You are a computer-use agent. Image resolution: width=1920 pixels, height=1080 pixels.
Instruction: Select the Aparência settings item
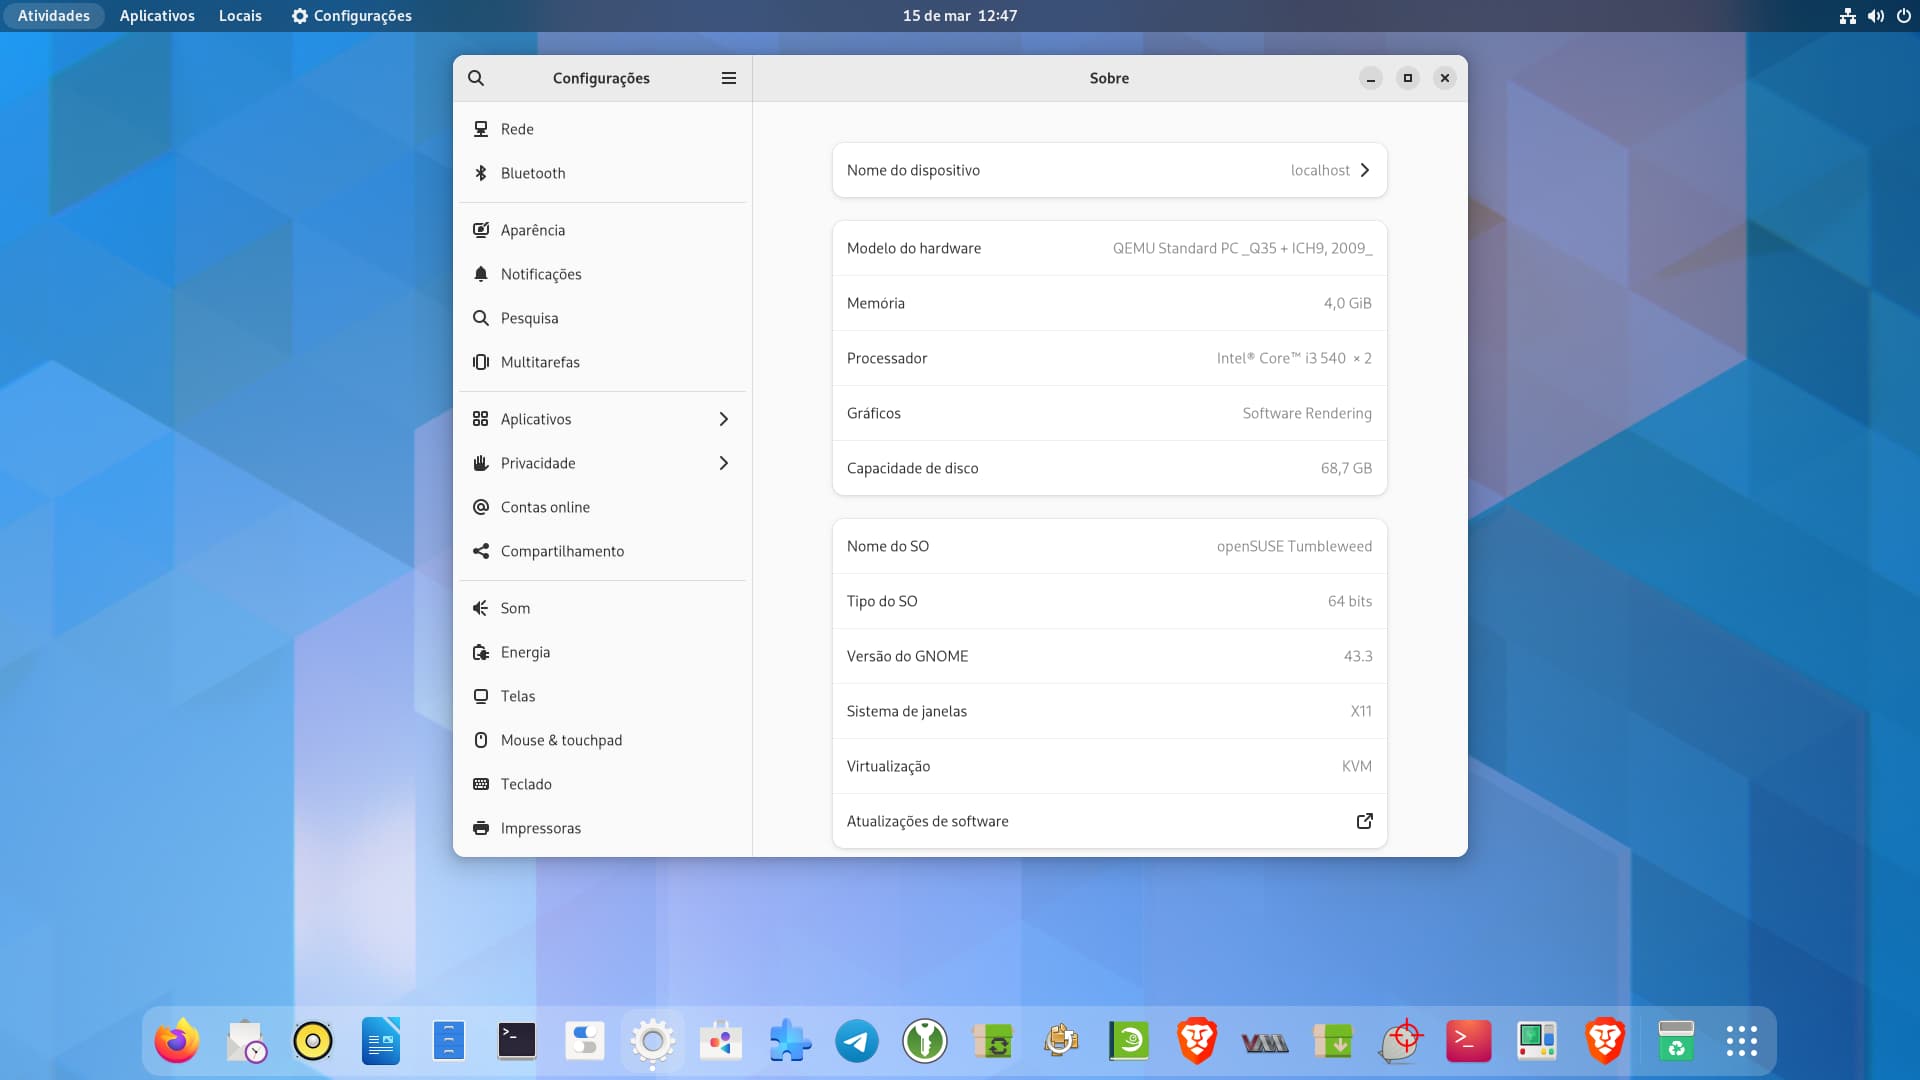532,230
